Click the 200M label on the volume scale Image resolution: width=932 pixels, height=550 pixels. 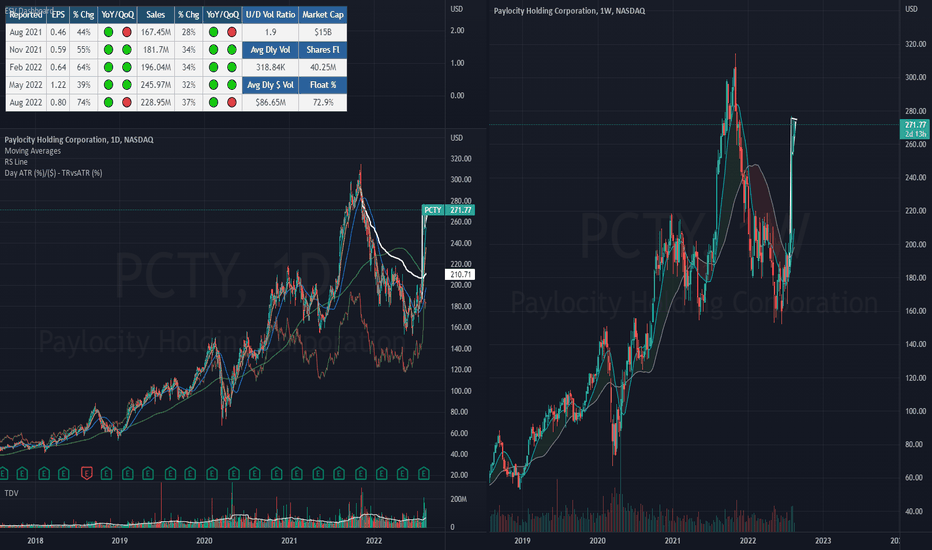[459, 499]
